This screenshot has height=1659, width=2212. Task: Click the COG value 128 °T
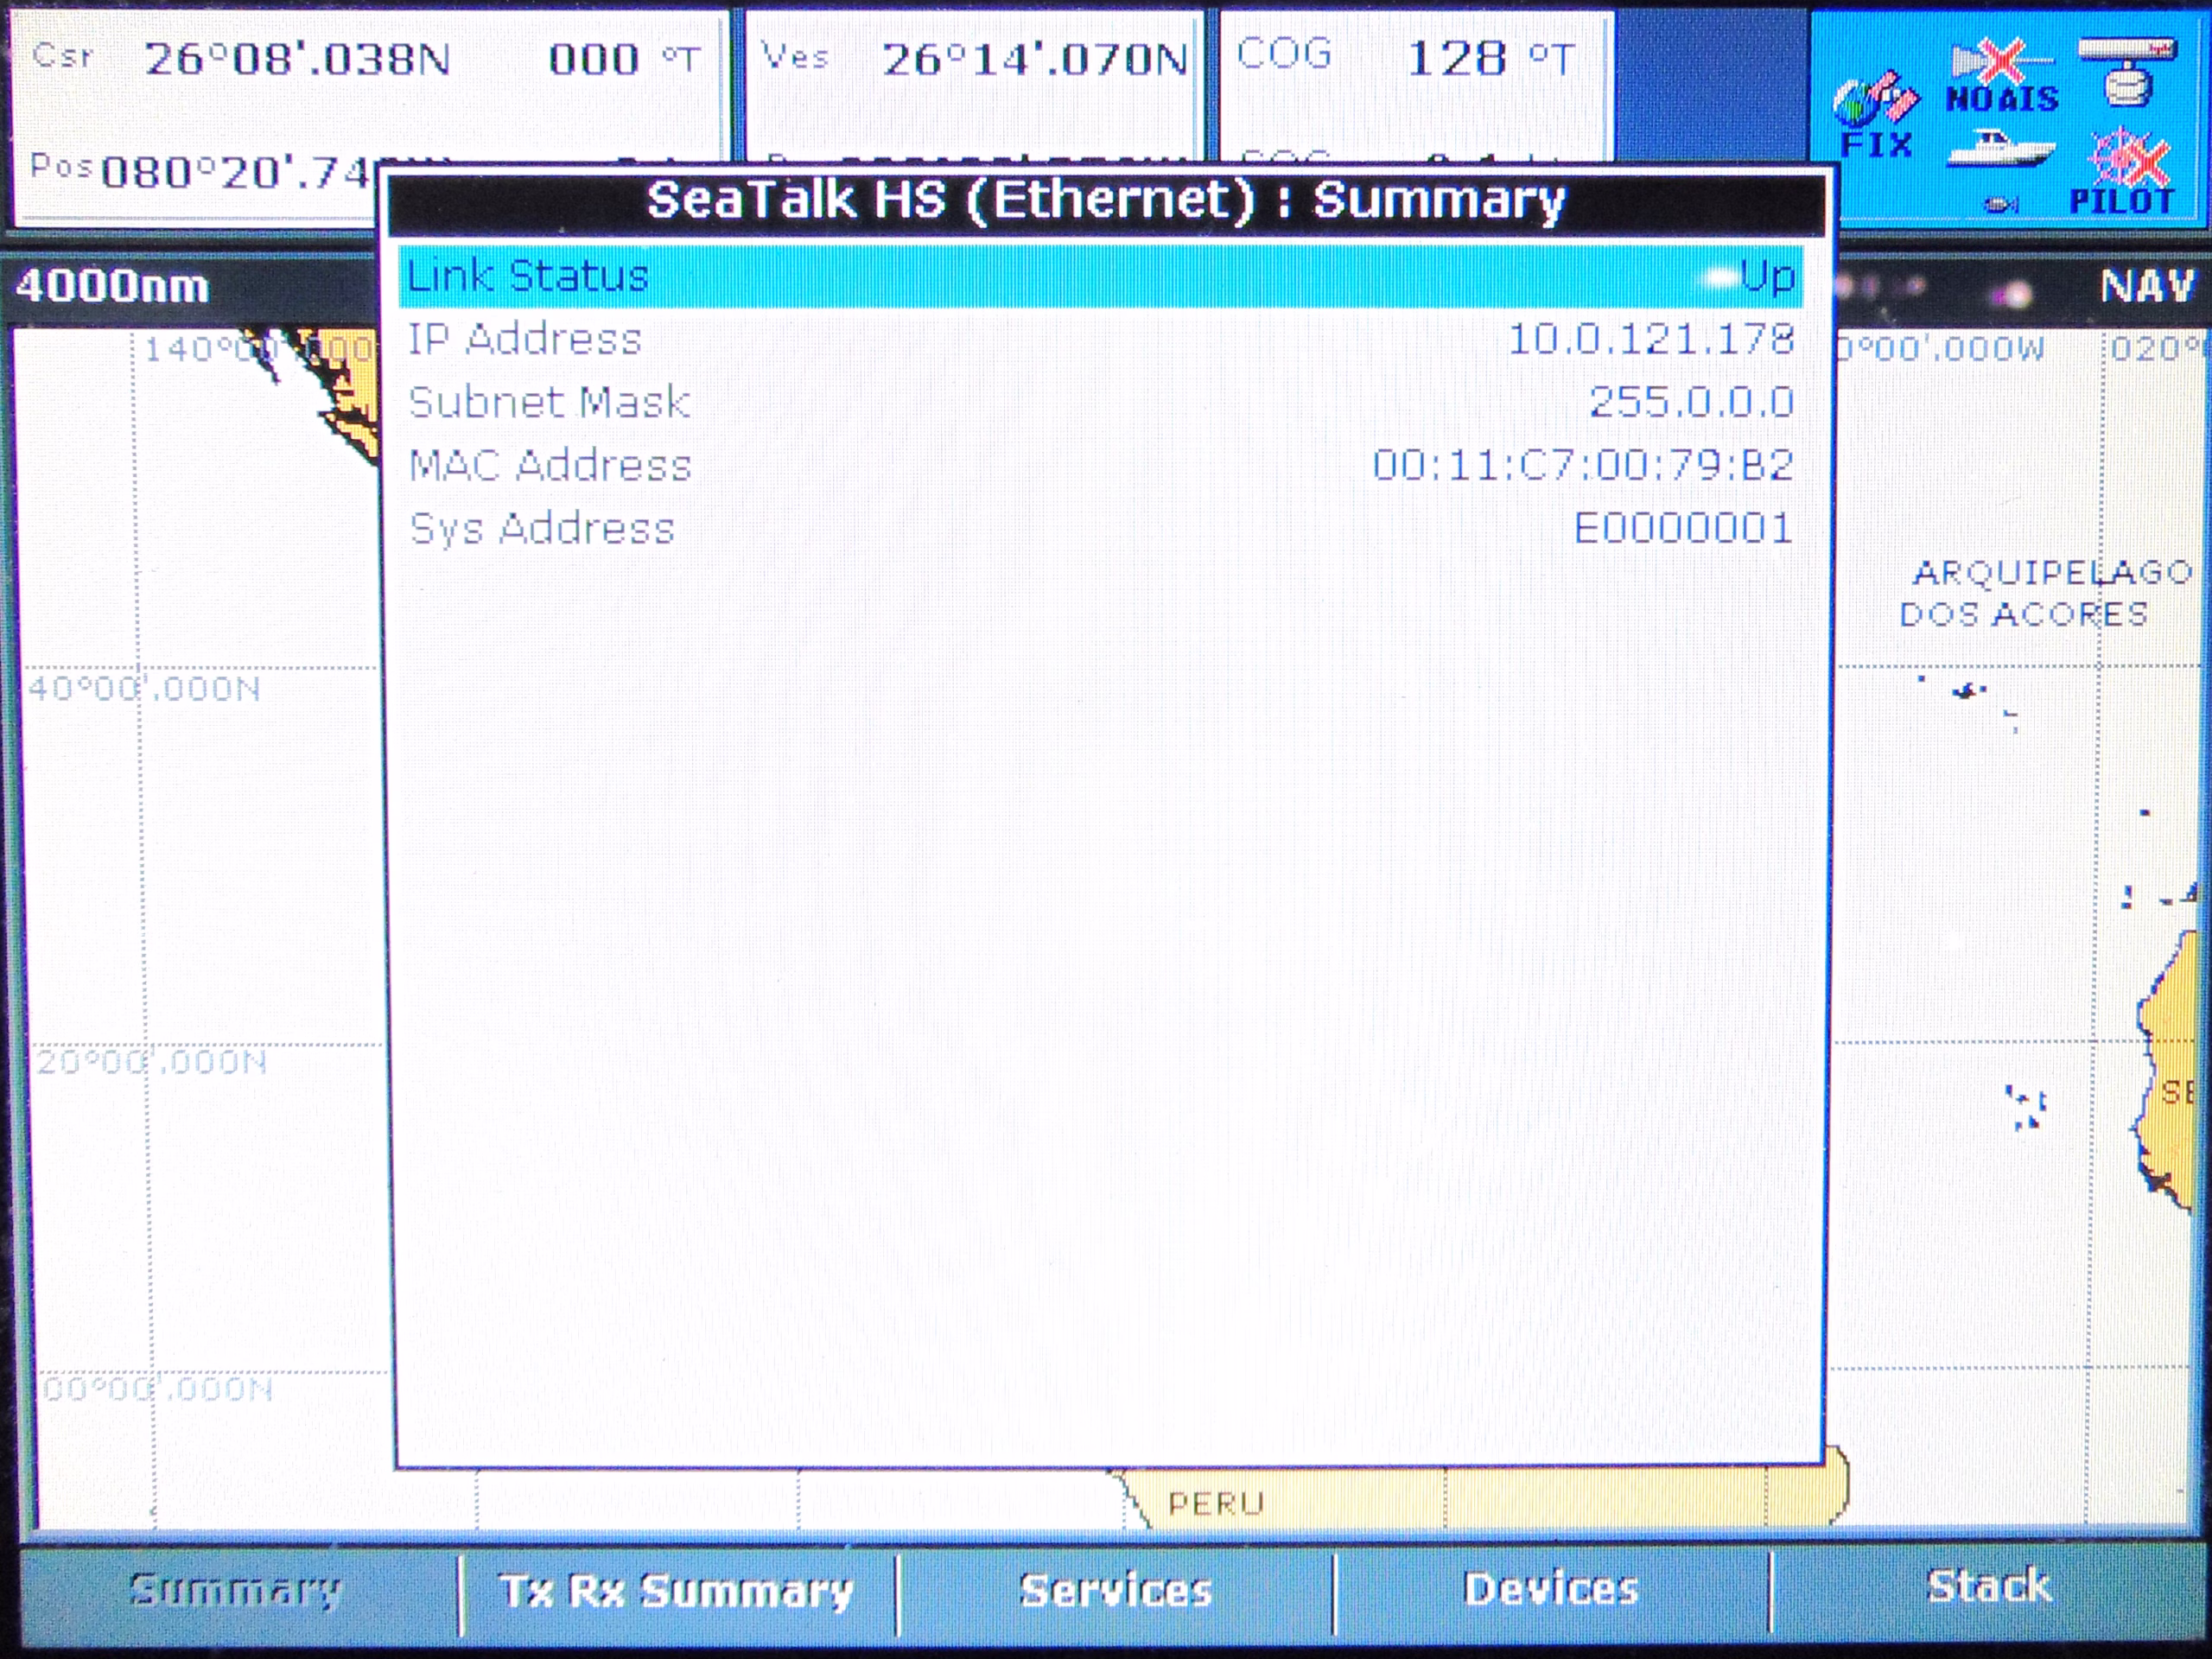point(1491,59)
